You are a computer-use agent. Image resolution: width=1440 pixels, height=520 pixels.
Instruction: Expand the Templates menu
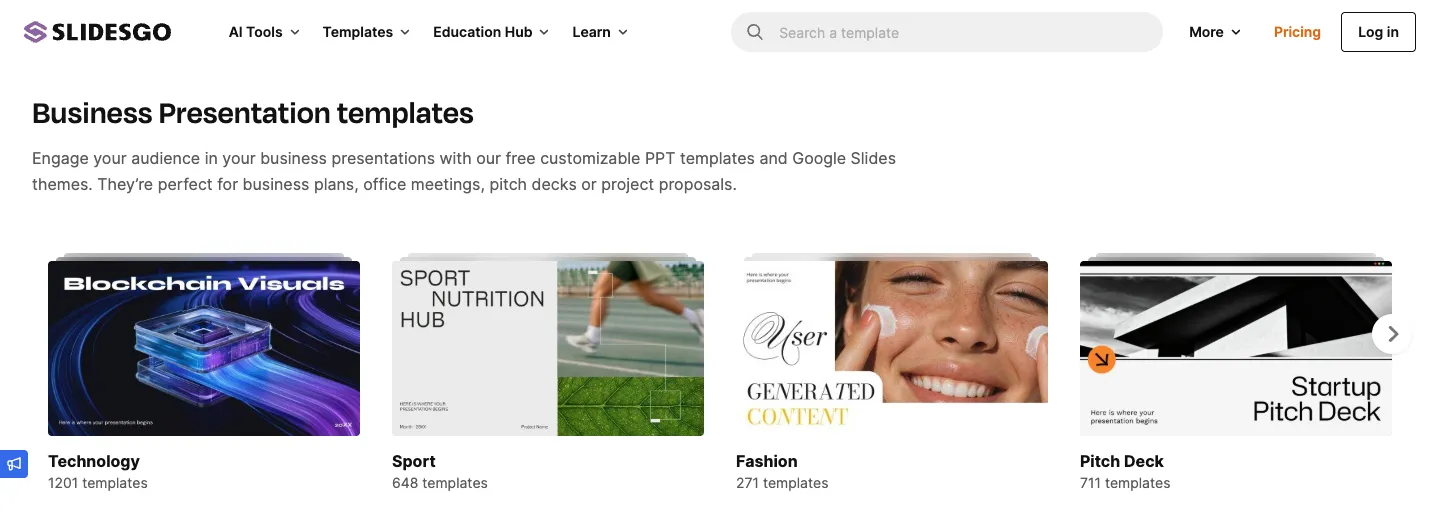tap(366, 32)
